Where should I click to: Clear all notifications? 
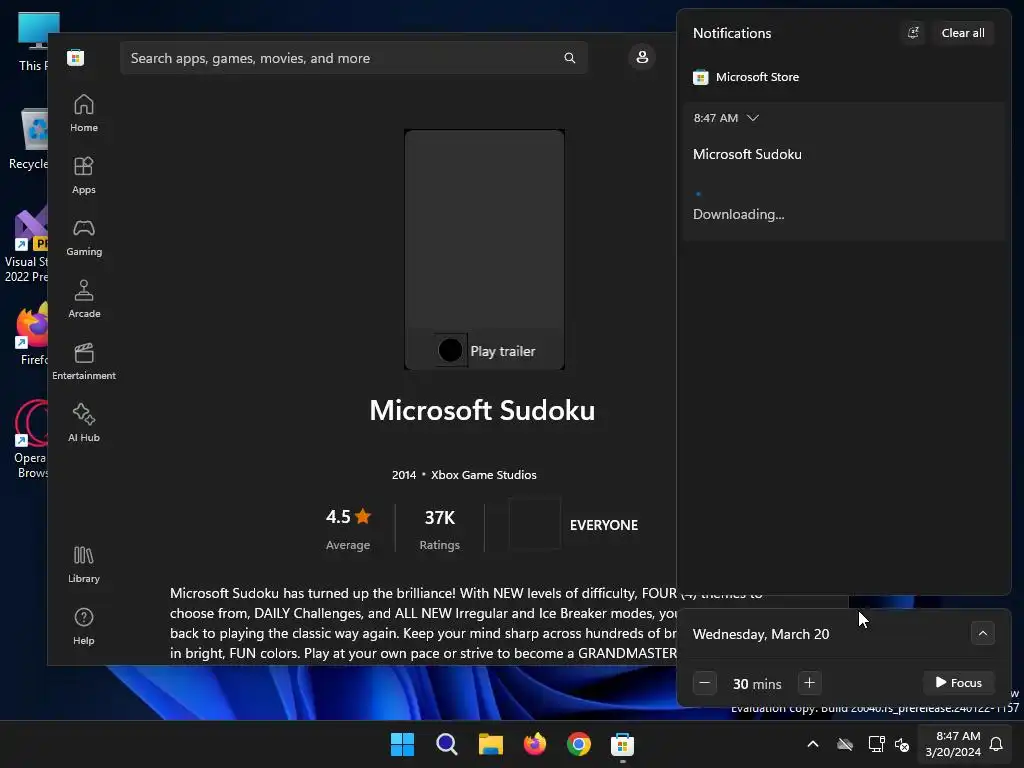click(963, 33)
